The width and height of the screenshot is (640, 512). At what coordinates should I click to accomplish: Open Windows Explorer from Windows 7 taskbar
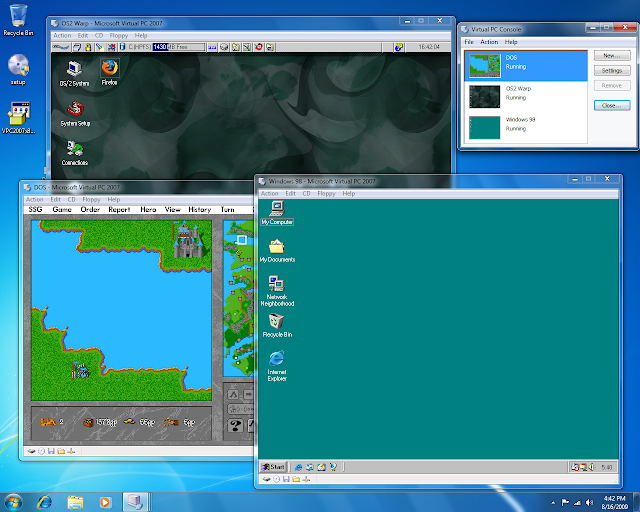point(76,502)
